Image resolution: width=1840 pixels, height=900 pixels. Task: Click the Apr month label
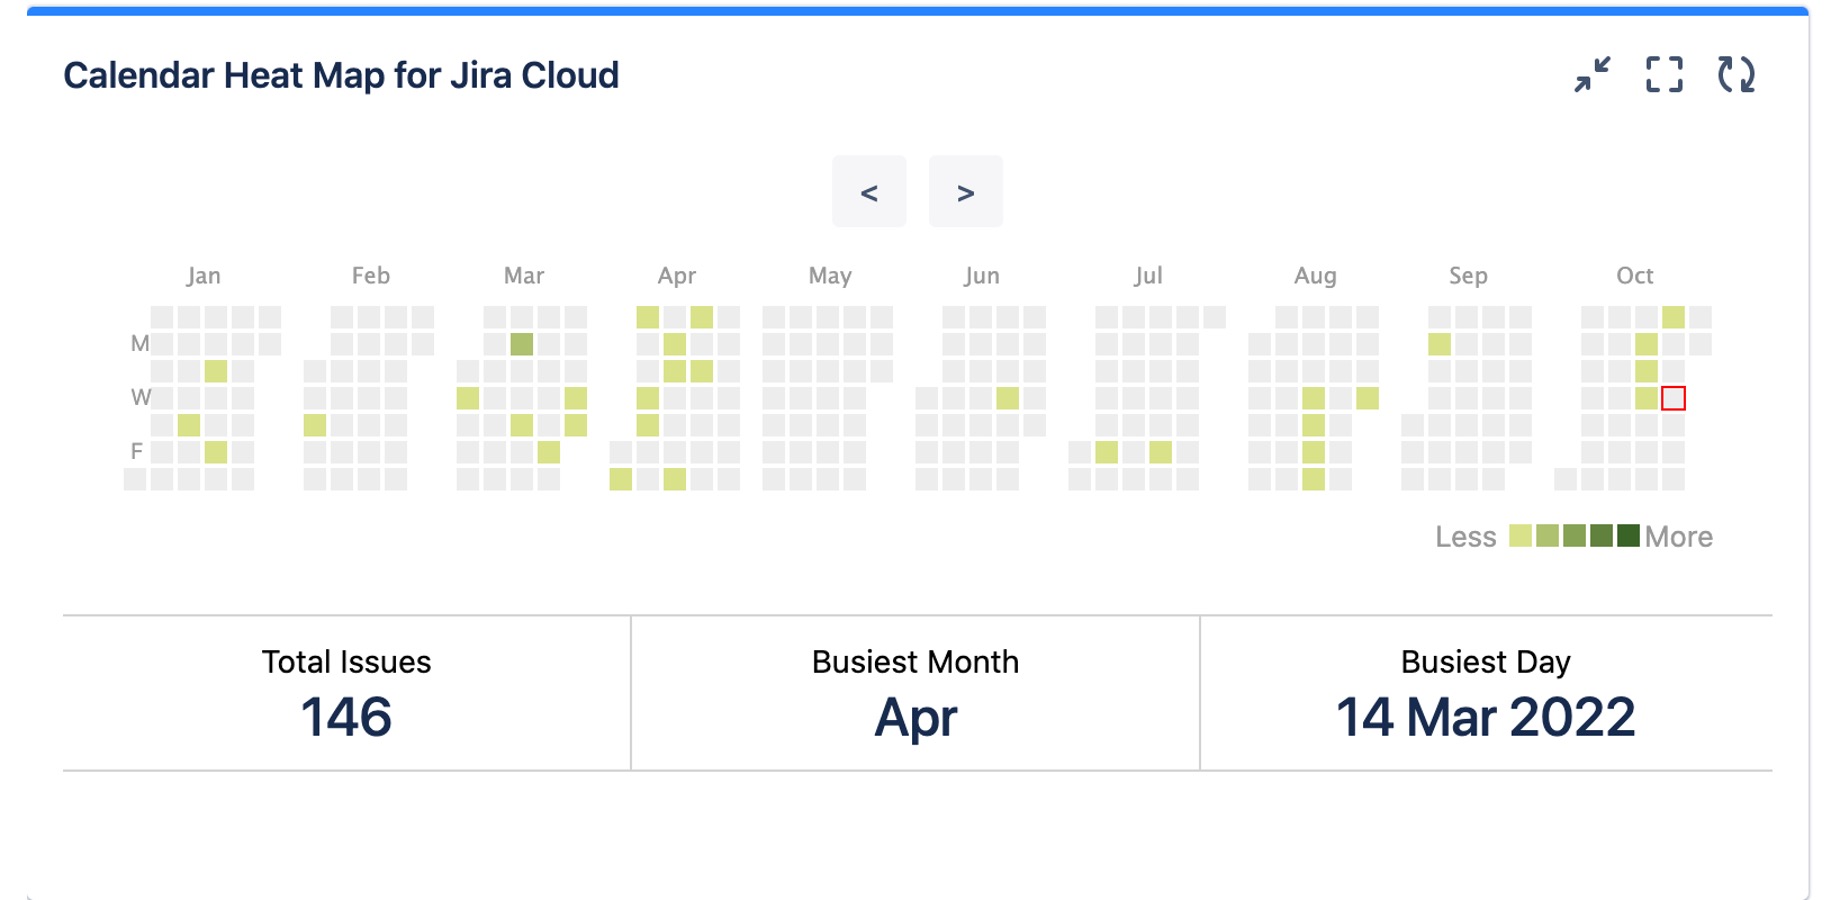(676, 276)
